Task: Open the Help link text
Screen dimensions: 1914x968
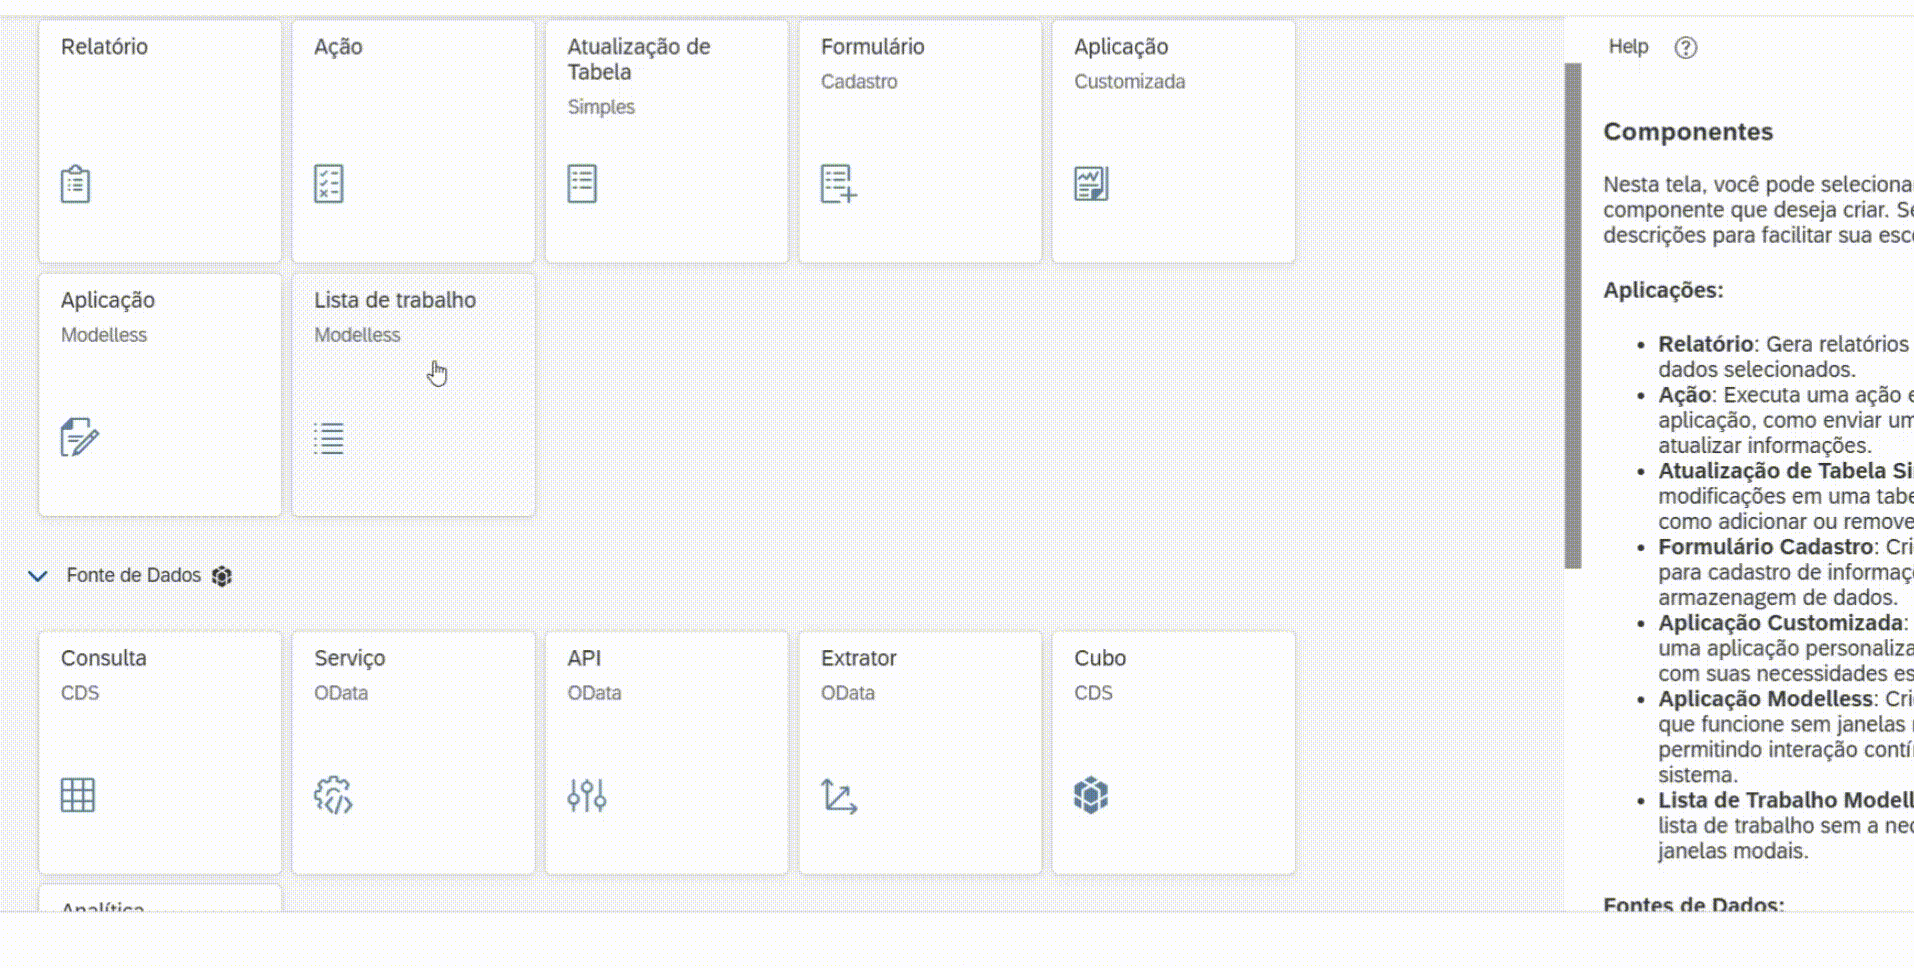Action: 1628,47
